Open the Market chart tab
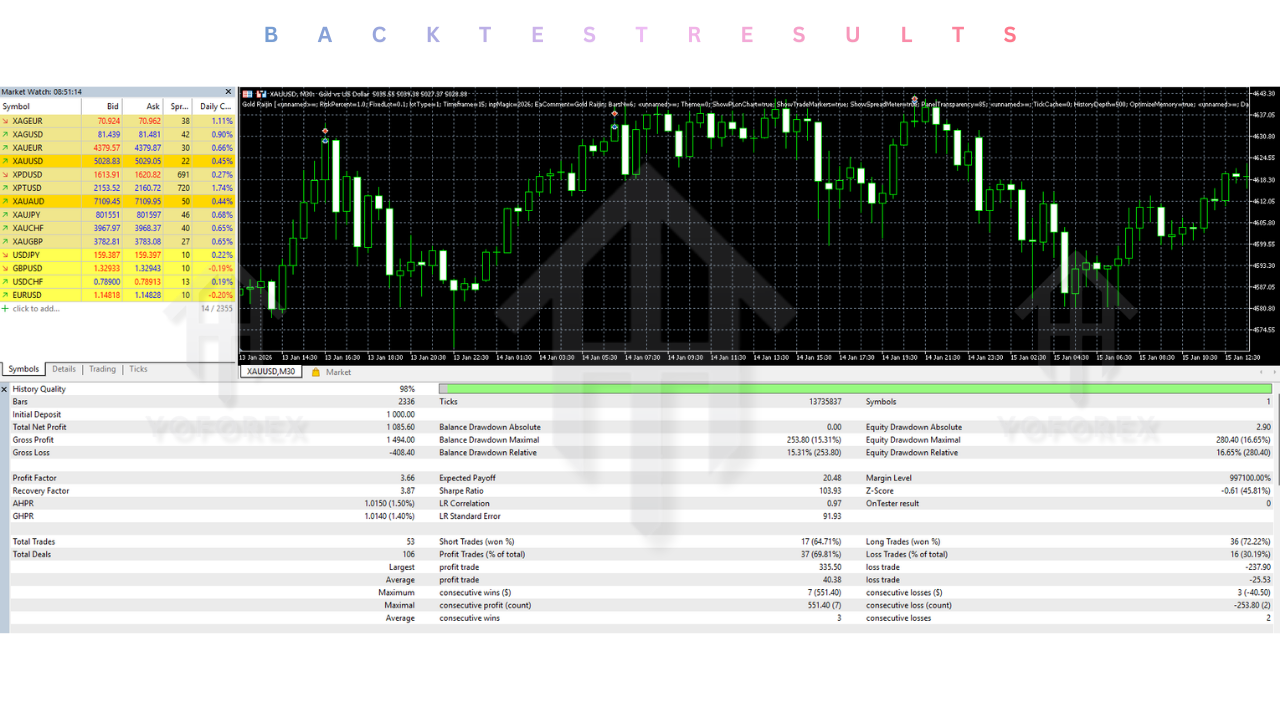The height and width of the screenshot is (720, 1280). [x=338, y=372]
